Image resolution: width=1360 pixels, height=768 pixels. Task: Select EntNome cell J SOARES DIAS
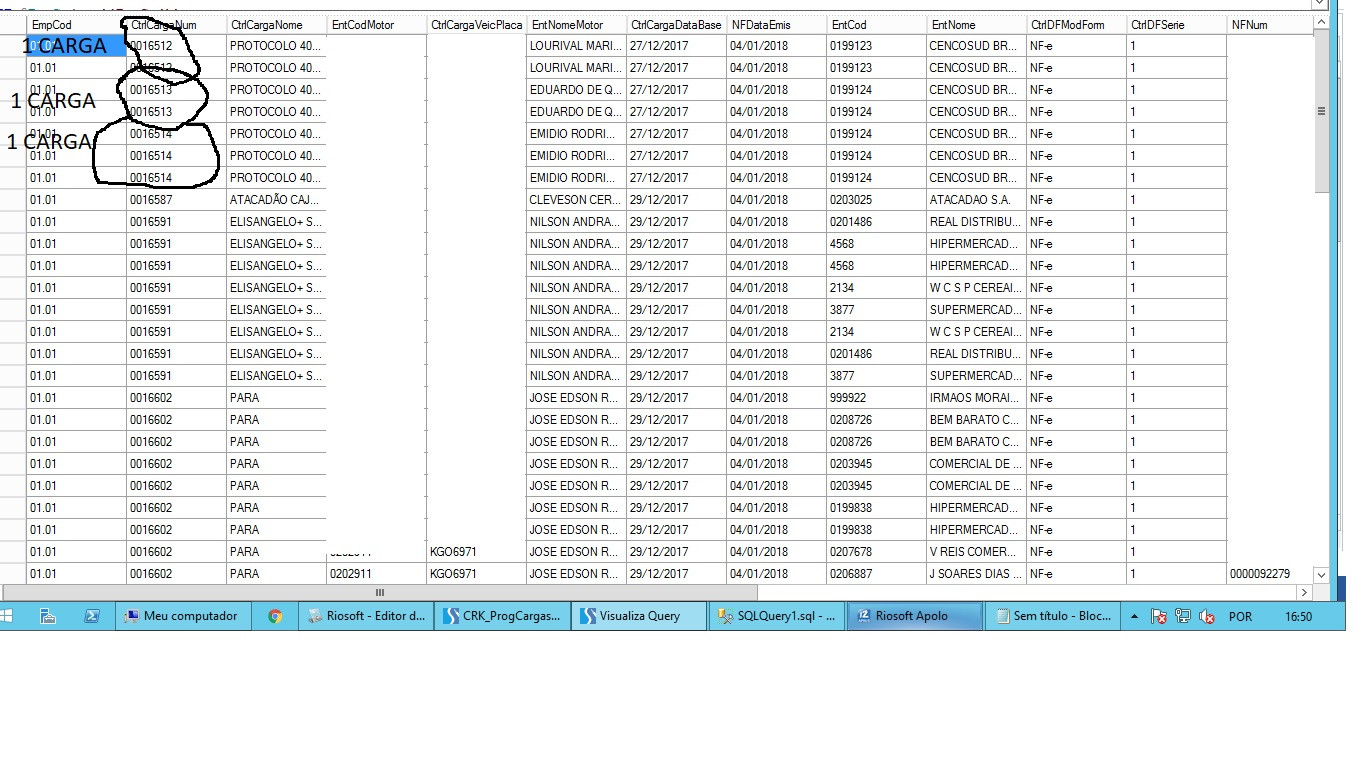976,574
